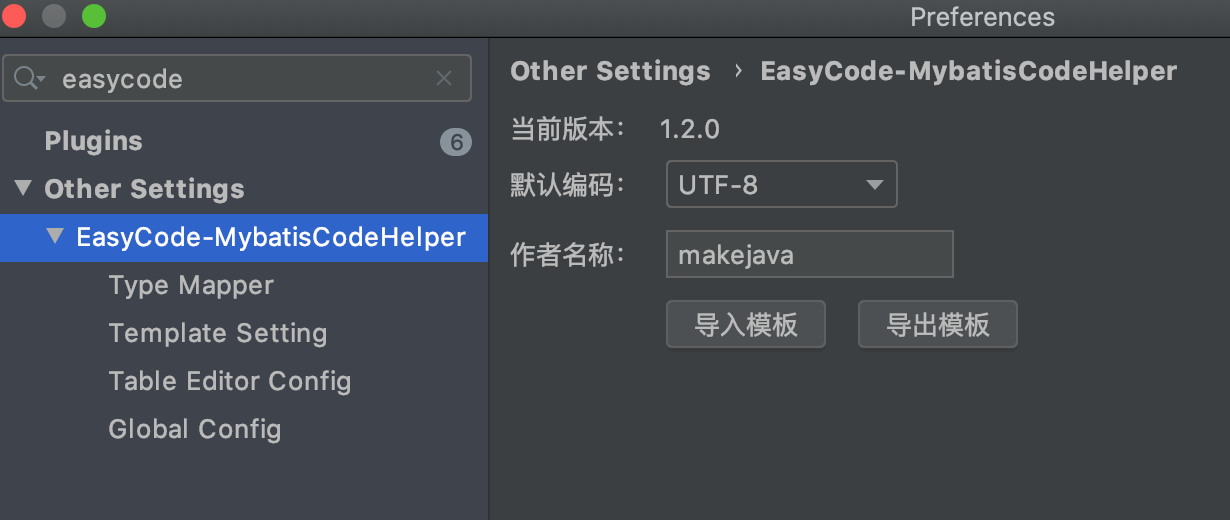This screenshot has width=1230, height=520.
Task: Collapse the EasyCode-MybatisCodeHelper node
Action: pos(55,237)
